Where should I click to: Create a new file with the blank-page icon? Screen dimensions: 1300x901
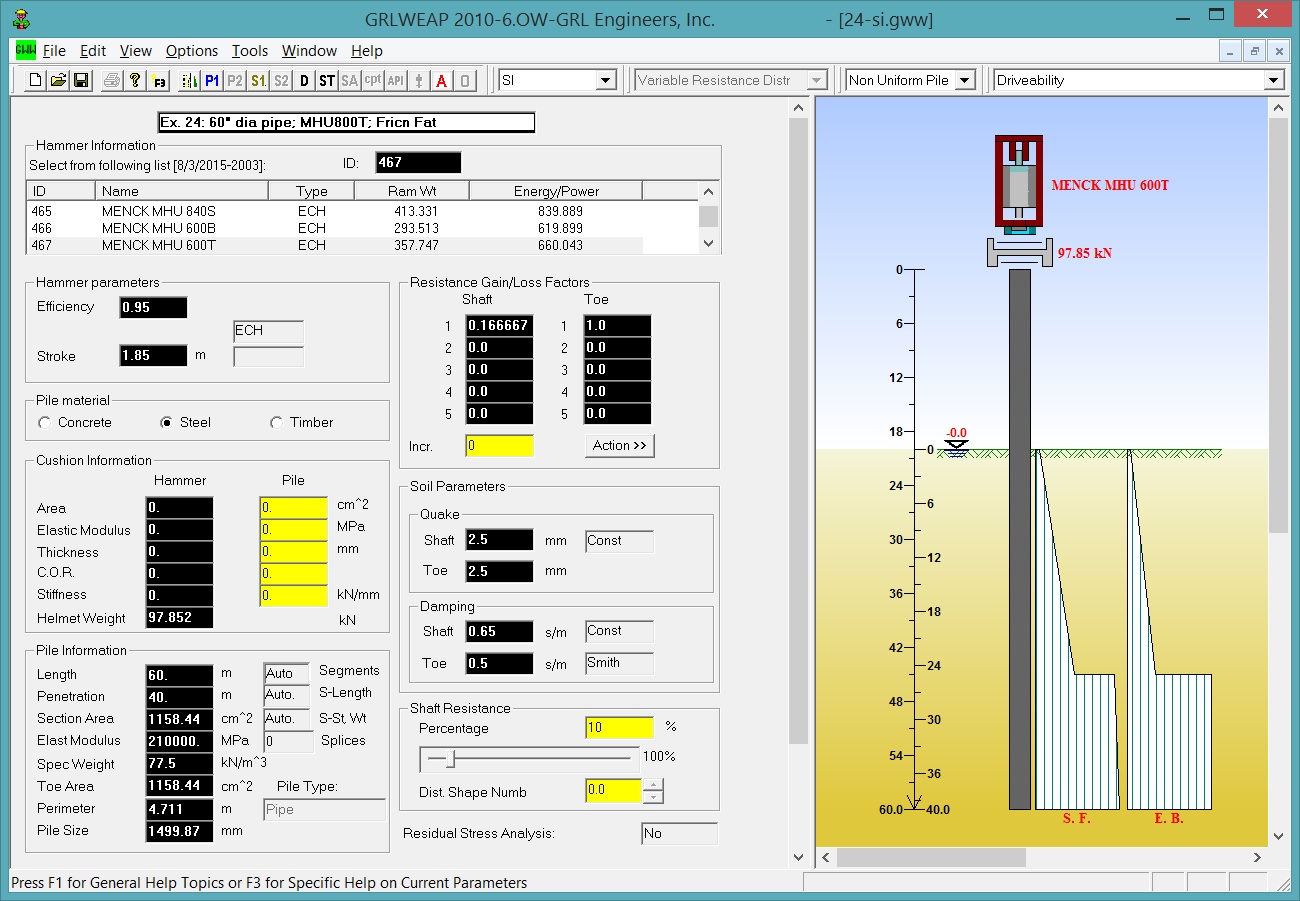click(35, 81)
